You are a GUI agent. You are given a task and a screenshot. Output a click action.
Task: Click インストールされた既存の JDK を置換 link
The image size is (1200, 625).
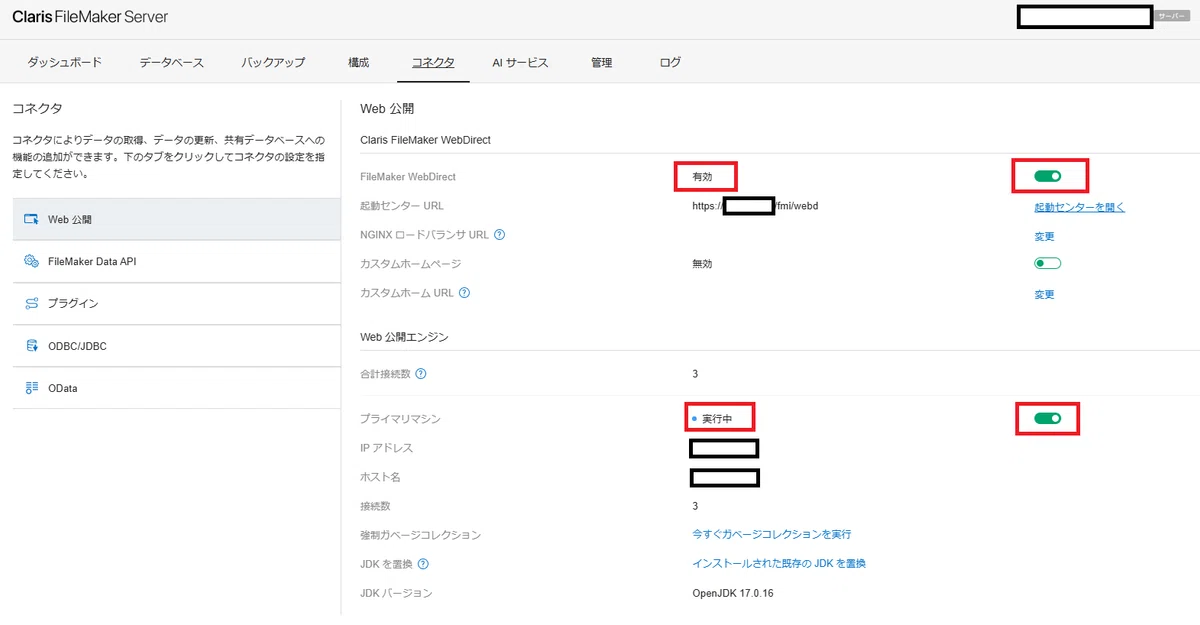point(779,564)
